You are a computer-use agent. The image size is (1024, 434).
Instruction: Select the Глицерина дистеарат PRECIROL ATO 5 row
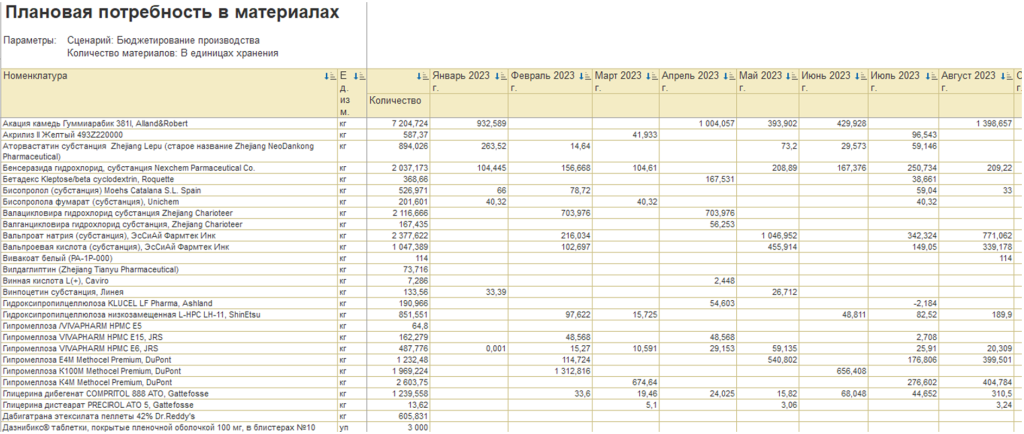(x=511, y=405)
